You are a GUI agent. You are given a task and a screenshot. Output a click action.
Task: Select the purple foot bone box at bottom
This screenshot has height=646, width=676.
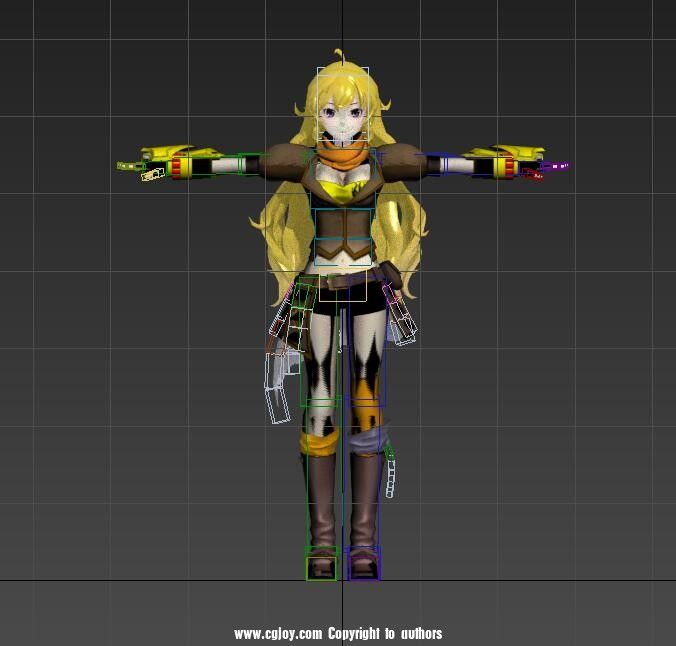[363, 568]
